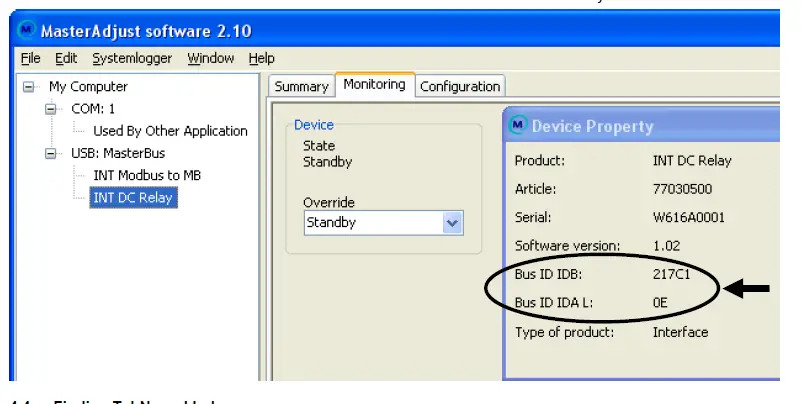Switch to the Summary tab
This screenshot has height=404, width=802.
click(301, 86)
